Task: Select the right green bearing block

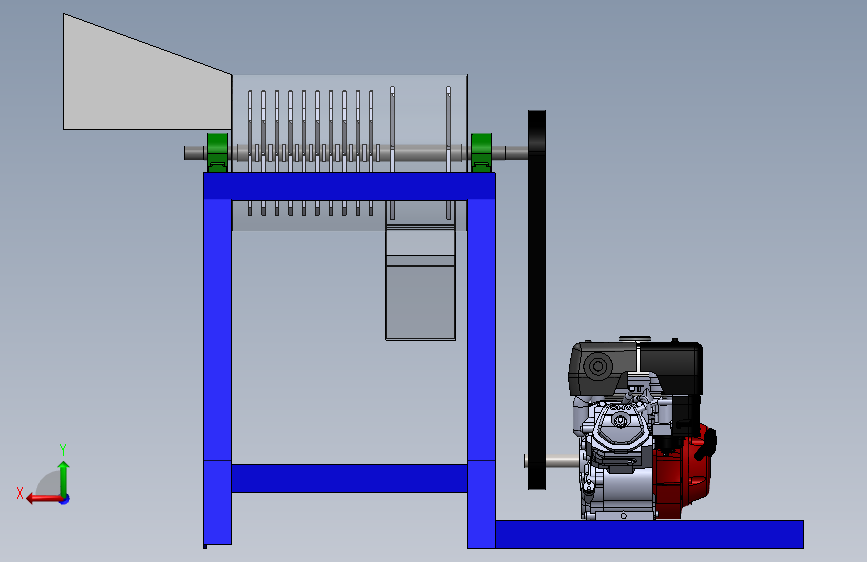Action: point(481,153)
